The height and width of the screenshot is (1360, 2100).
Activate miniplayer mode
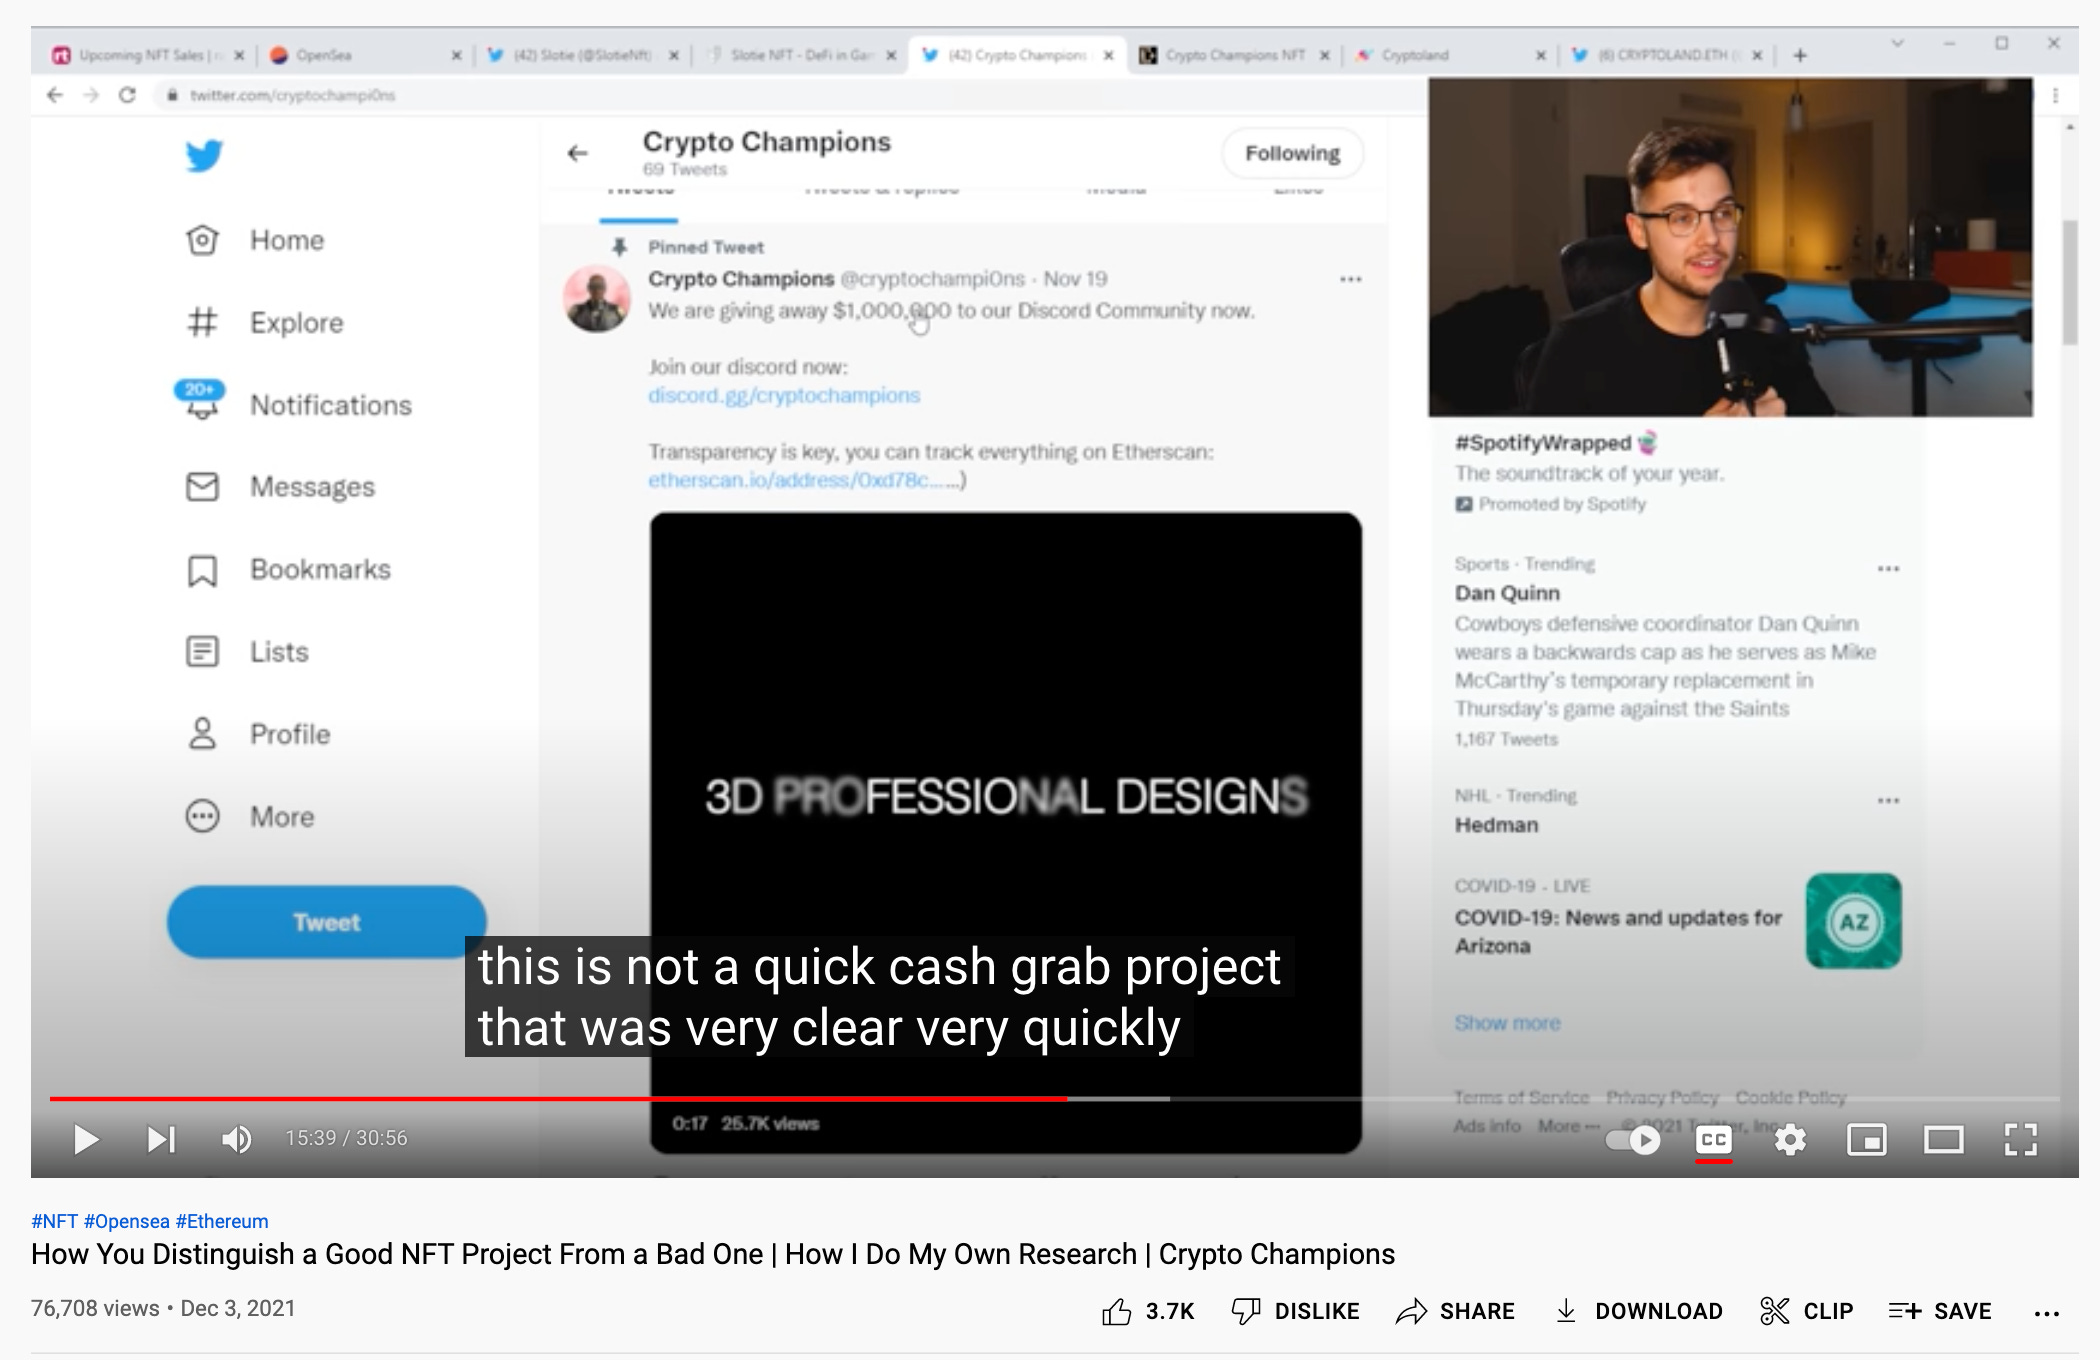(x=1866, y=1140)
